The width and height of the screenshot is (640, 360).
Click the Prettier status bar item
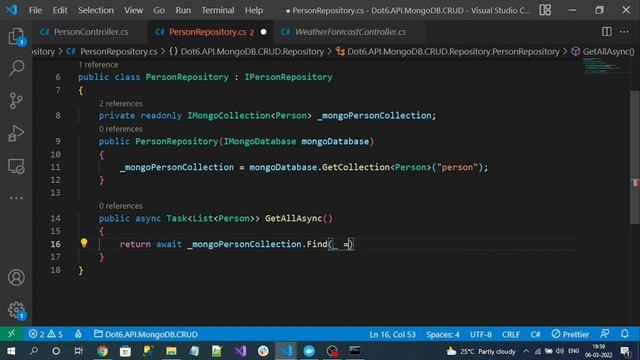[570, 334]
